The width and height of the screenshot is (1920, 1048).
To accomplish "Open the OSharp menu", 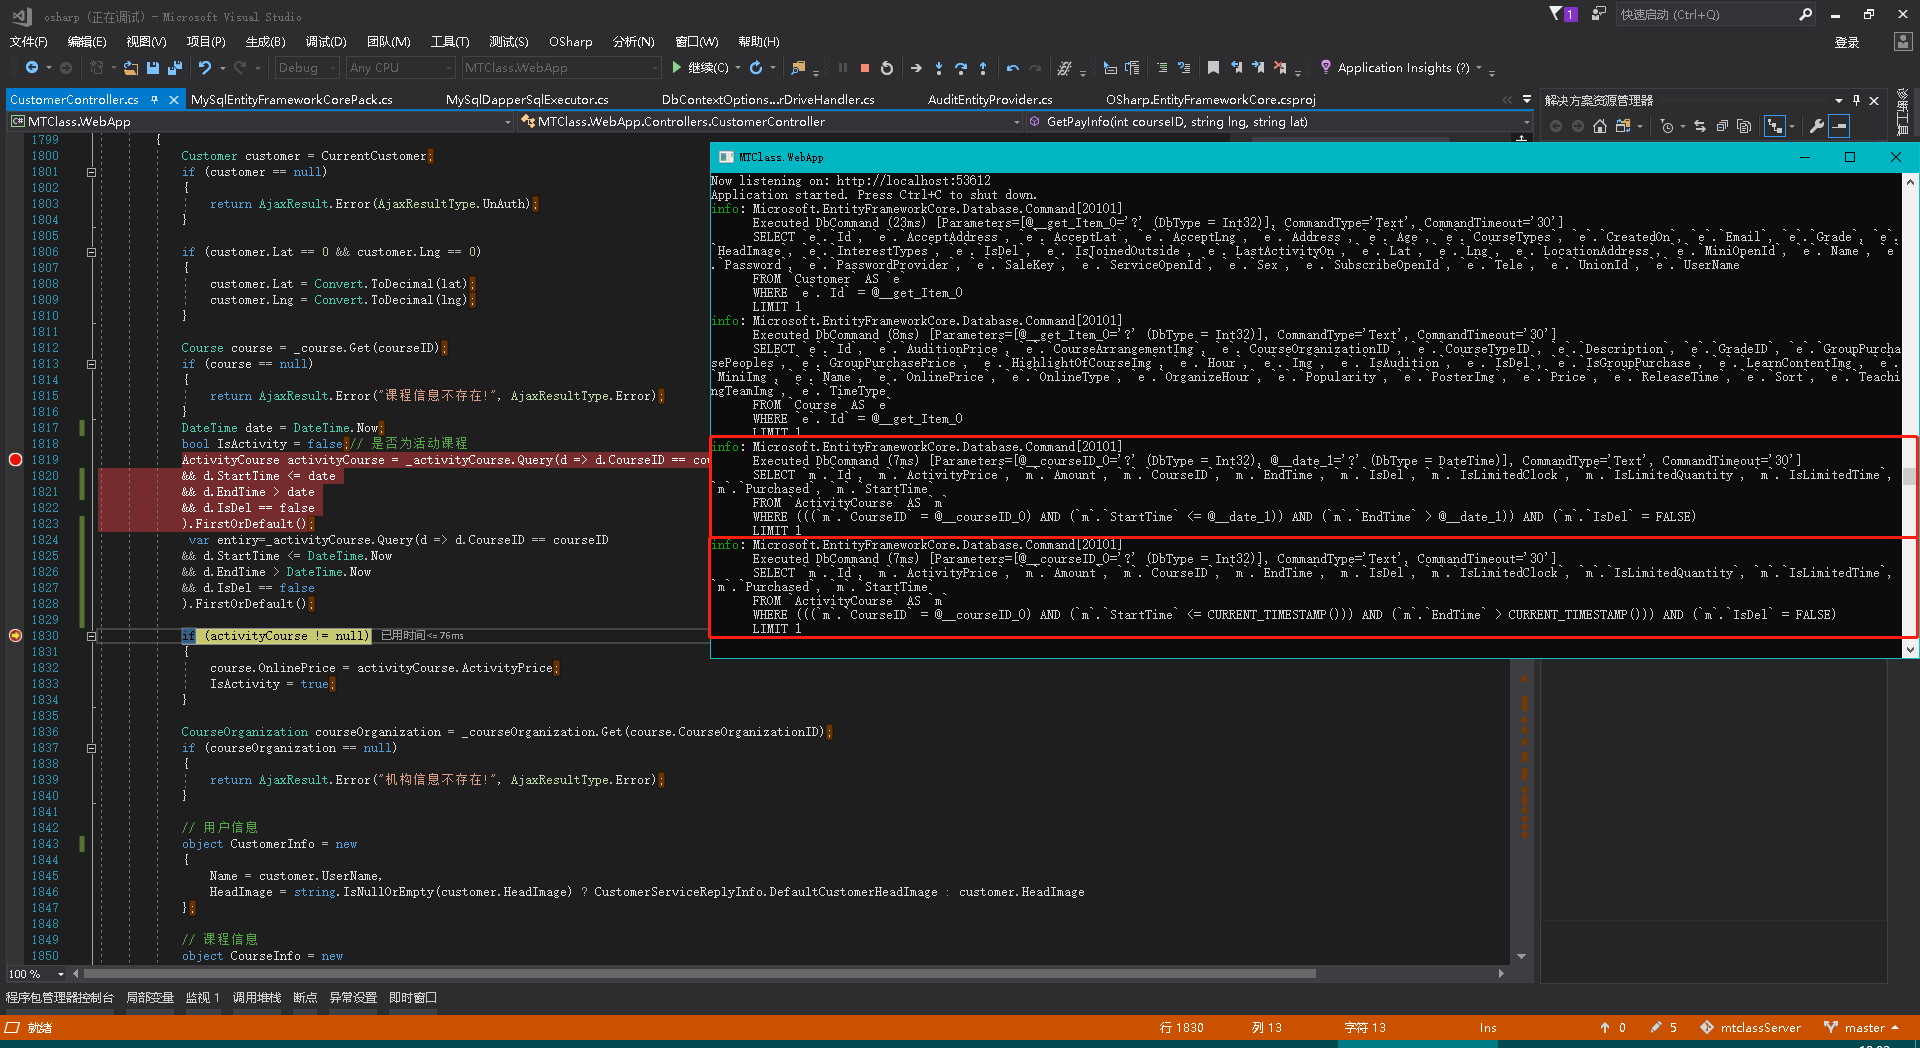I will (x=570, y=41).
